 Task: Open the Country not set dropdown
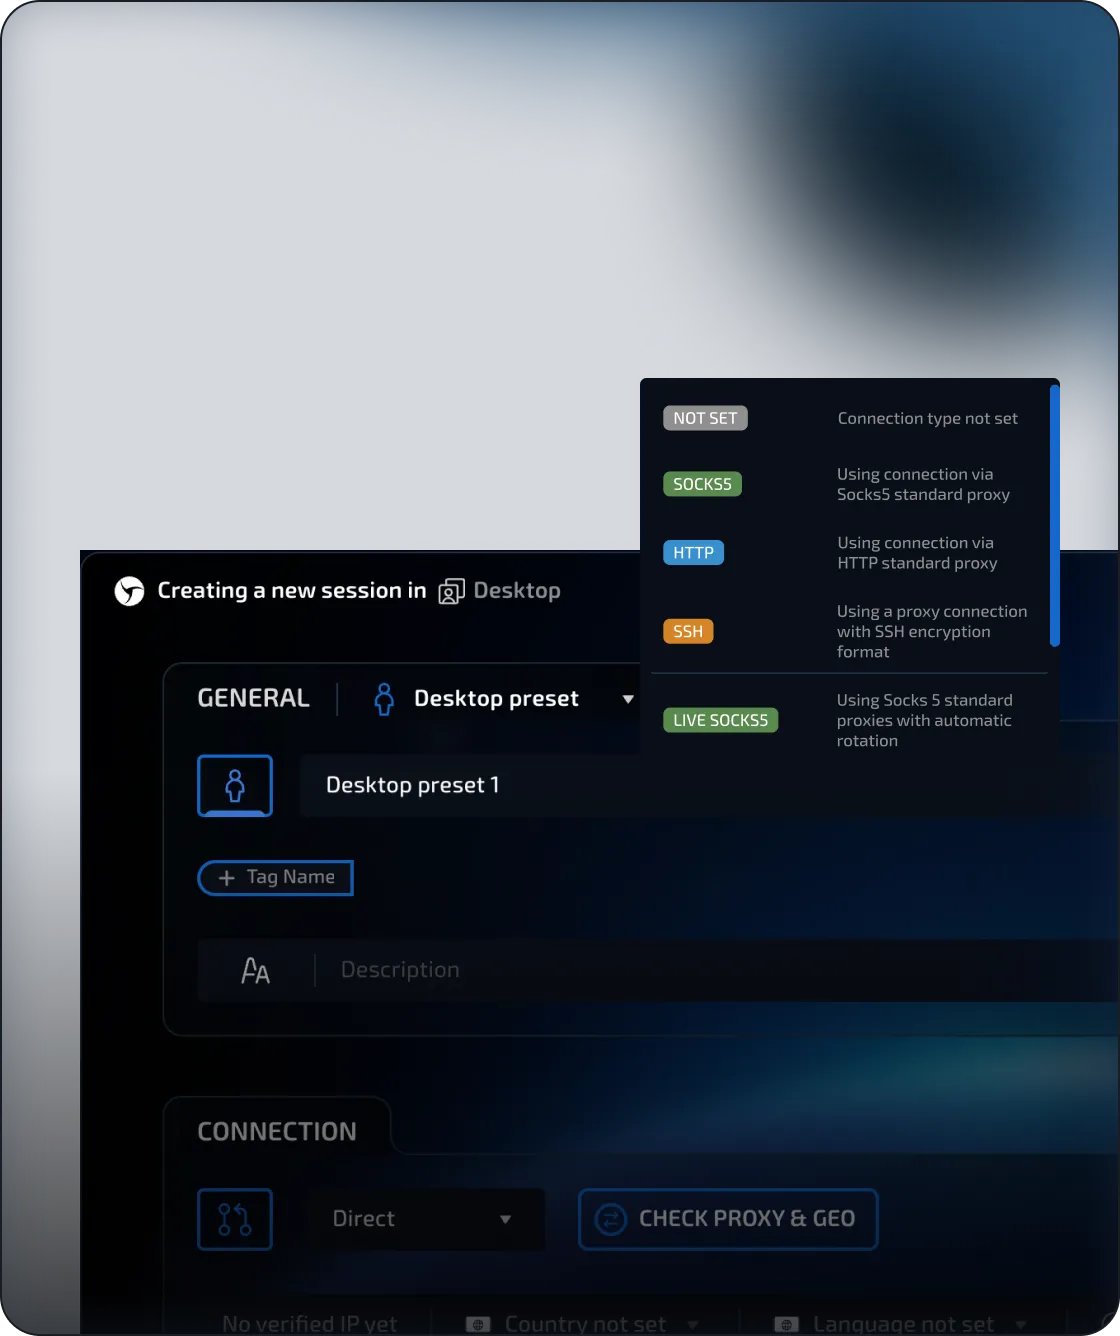click(x=585, y=1324)
